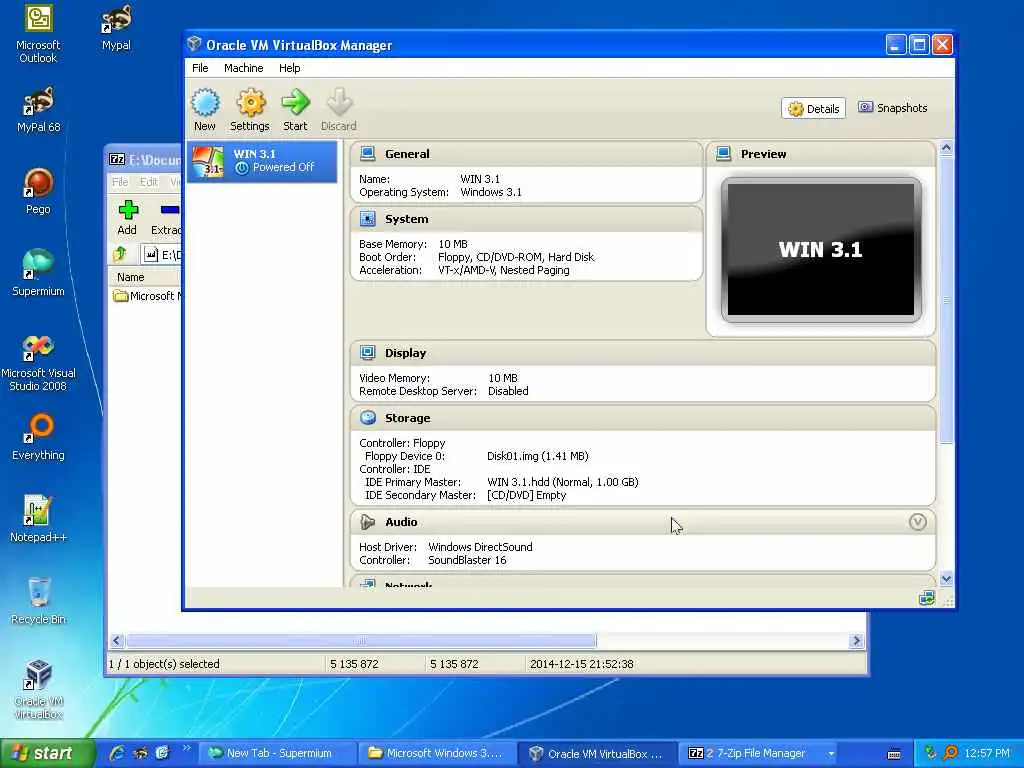Click the General section header

pos(526,154)
